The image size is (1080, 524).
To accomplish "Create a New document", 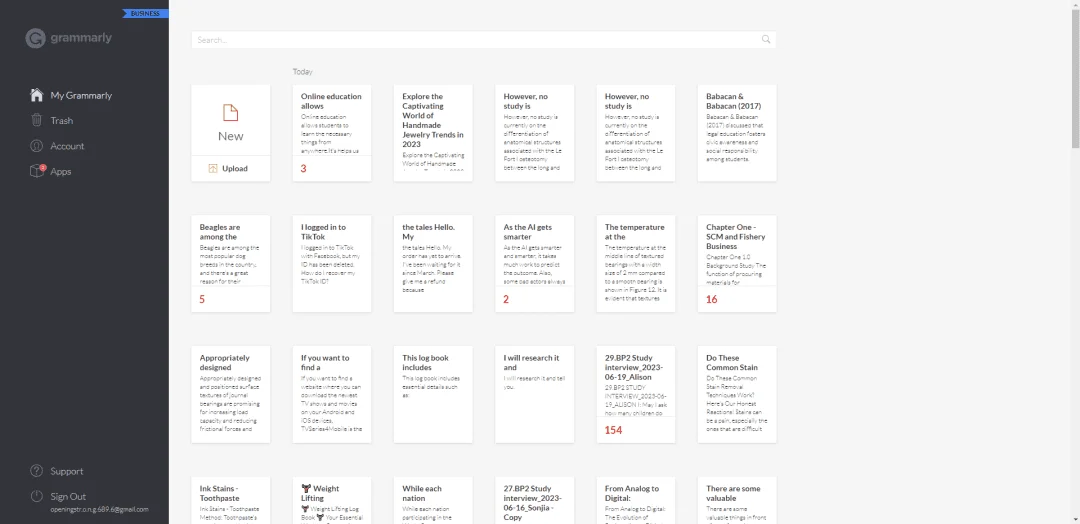I will point(231,120).
